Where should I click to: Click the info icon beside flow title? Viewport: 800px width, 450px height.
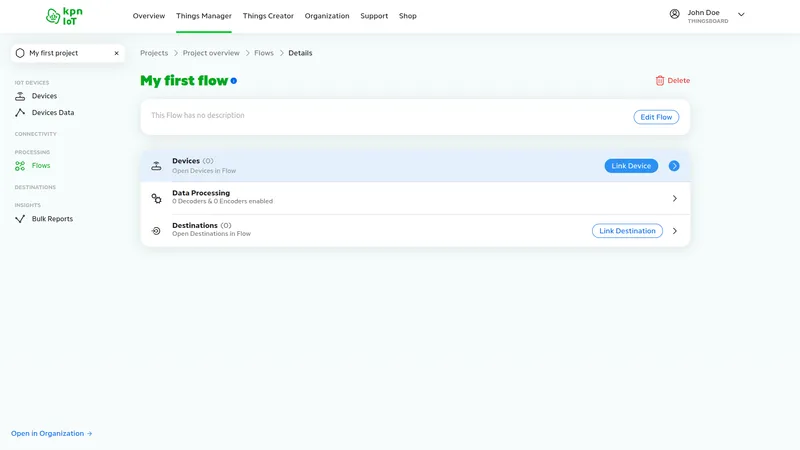pyautogui.click(x=234, y=81)
